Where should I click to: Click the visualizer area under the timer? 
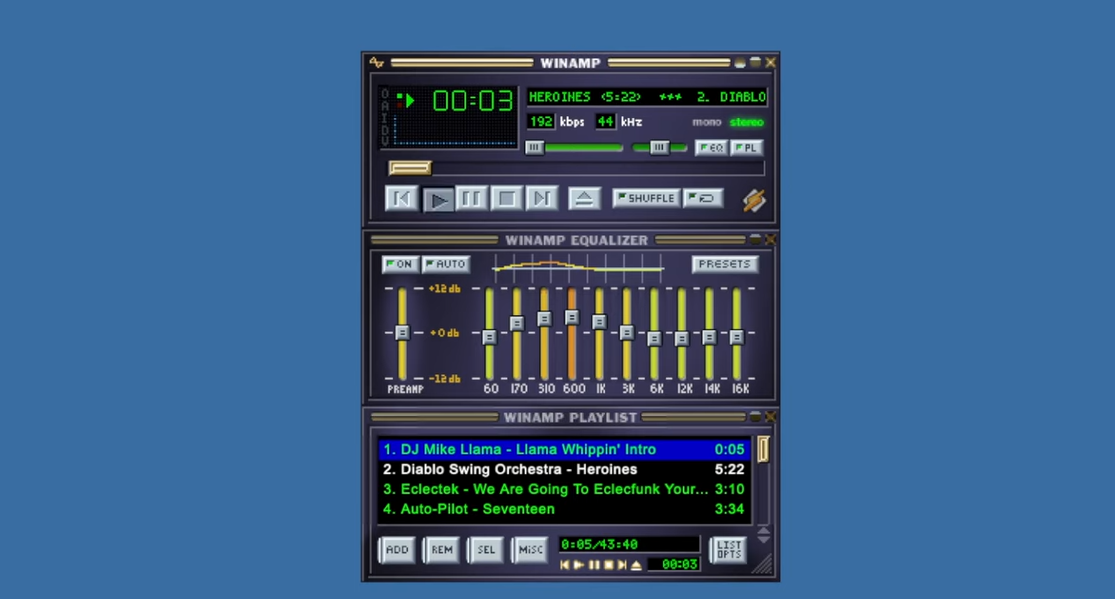[x=455, y=131]
